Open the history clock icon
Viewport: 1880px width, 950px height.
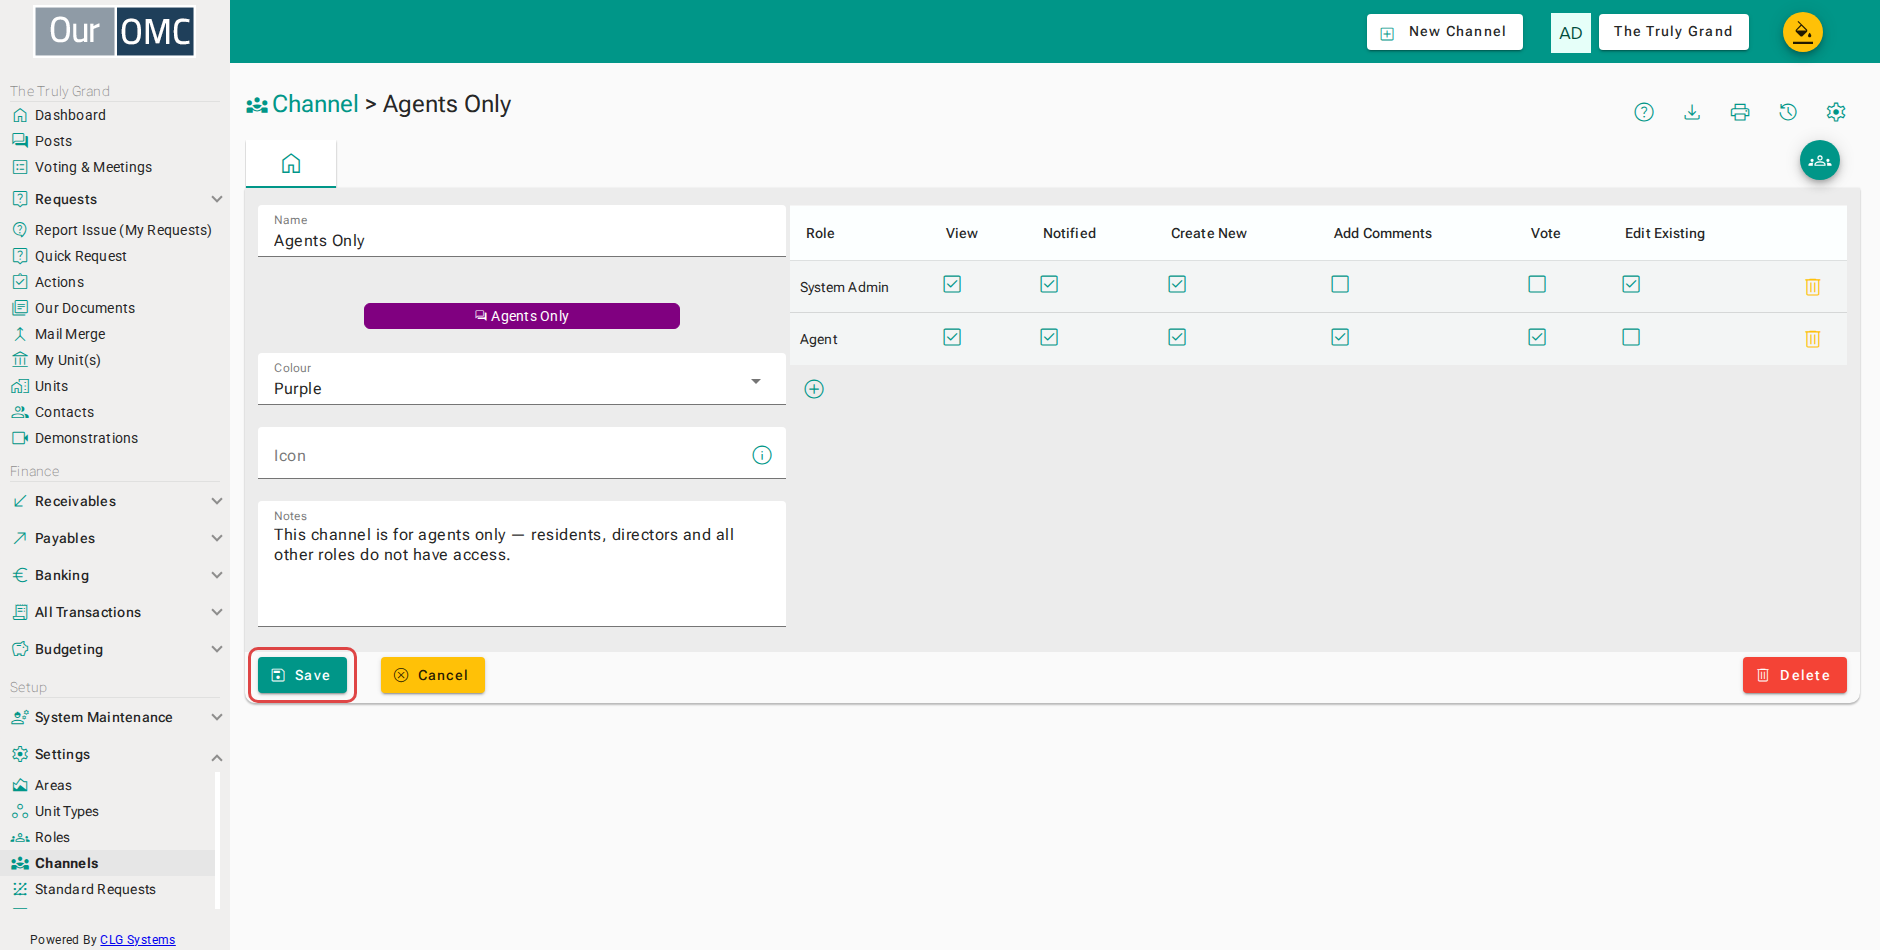tap(1788, 112)
